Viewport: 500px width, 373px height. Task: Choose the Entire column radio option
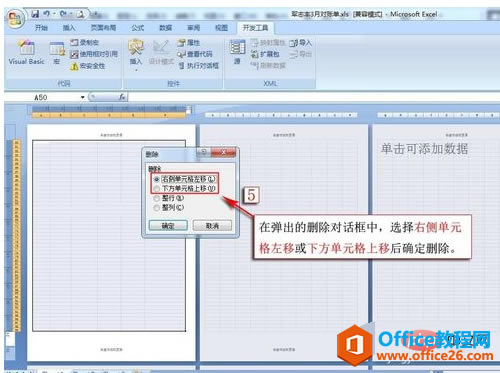(x=156, y=207)
